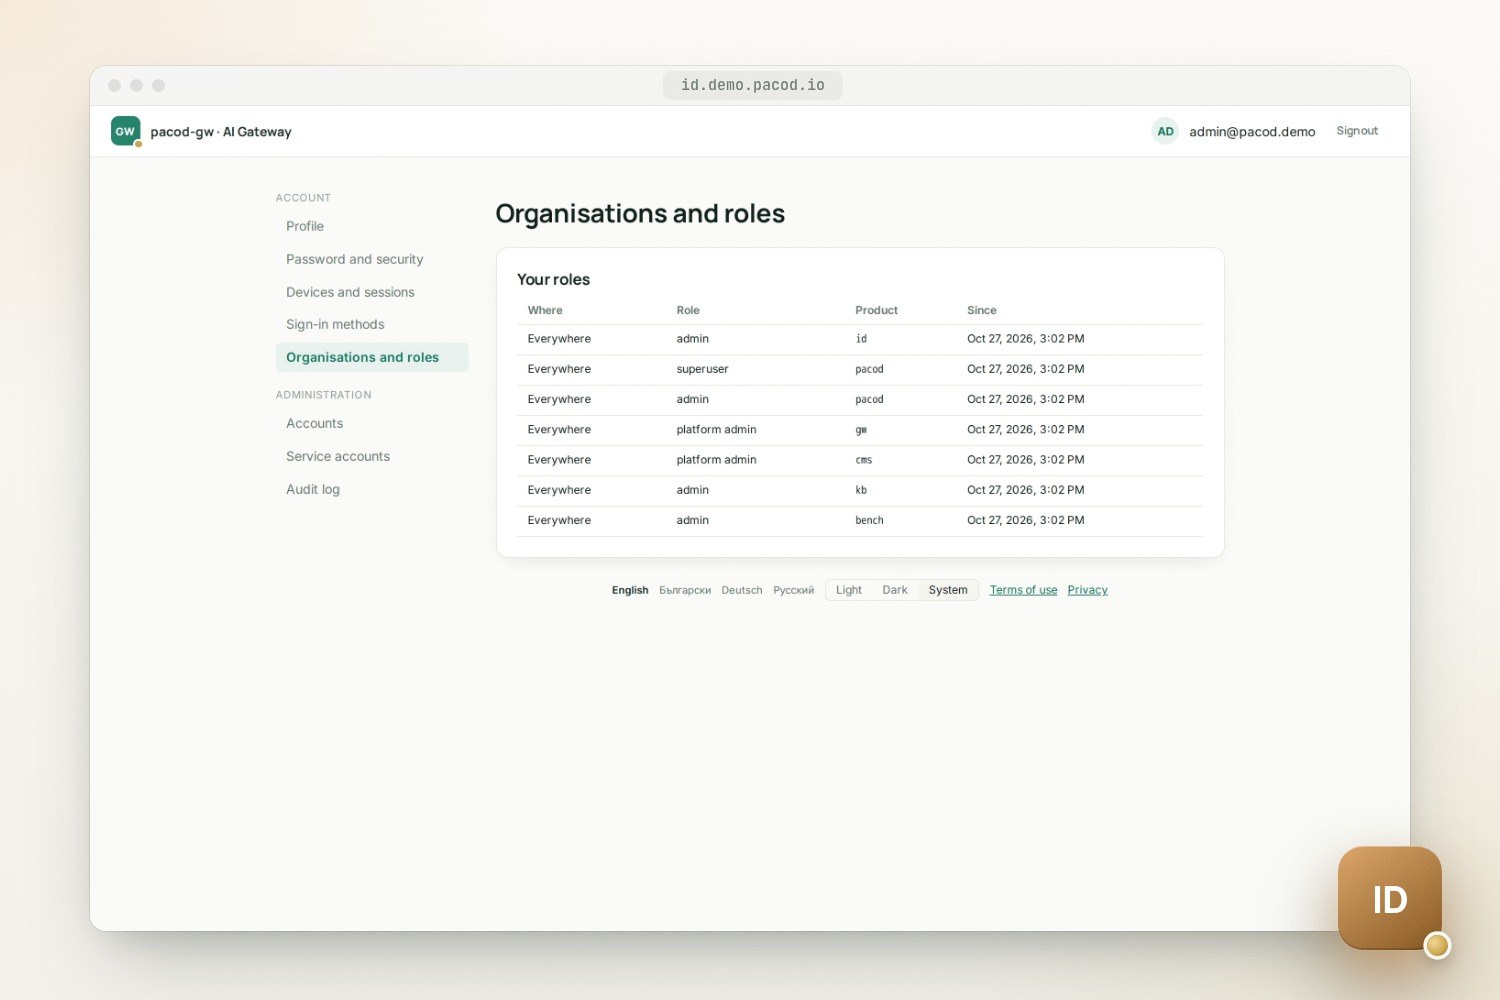This screenshot has width=1500, height=1000.
Task: Click the admin@pacod.demo account email
Action: [1252, 131]
